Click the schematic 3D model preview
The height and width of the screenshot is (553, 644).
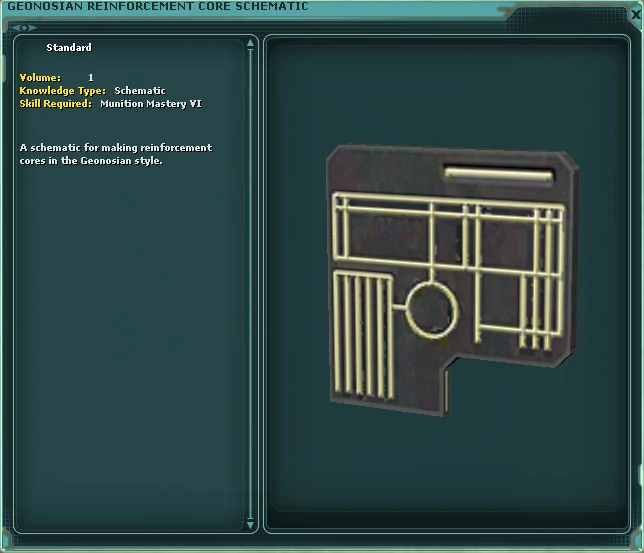452,280
